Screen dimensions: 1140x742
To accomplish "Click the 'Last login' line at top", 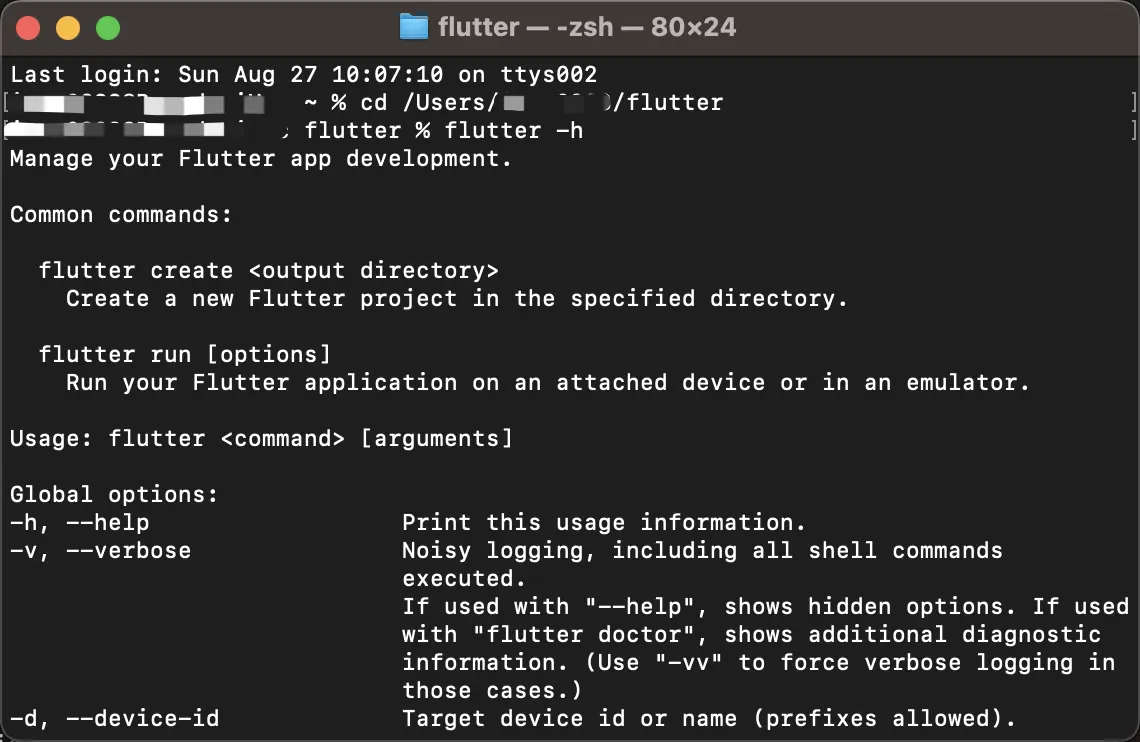I will point(300,74).
